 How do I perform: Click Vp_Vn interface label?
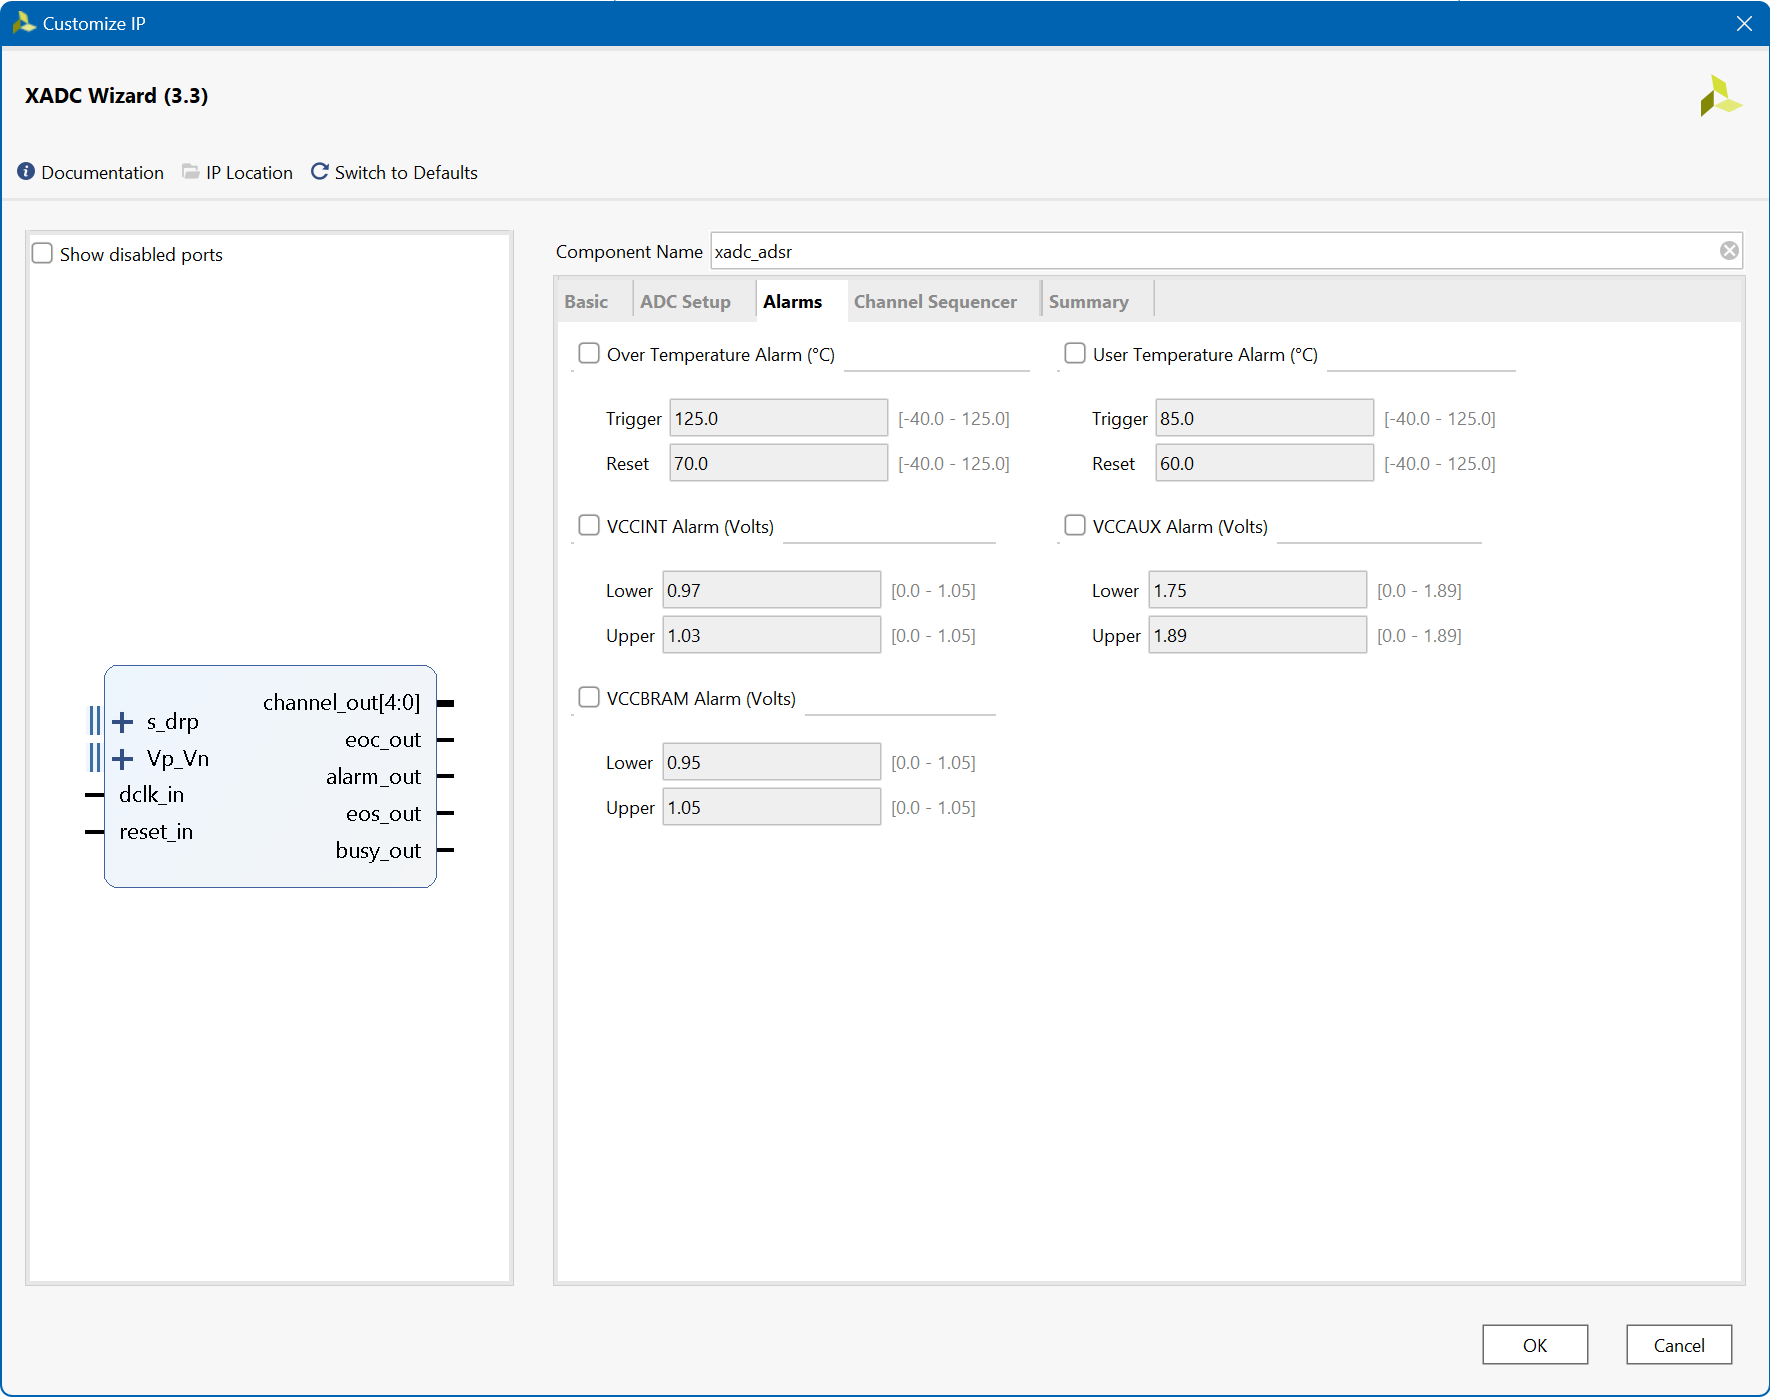point(178,759)
